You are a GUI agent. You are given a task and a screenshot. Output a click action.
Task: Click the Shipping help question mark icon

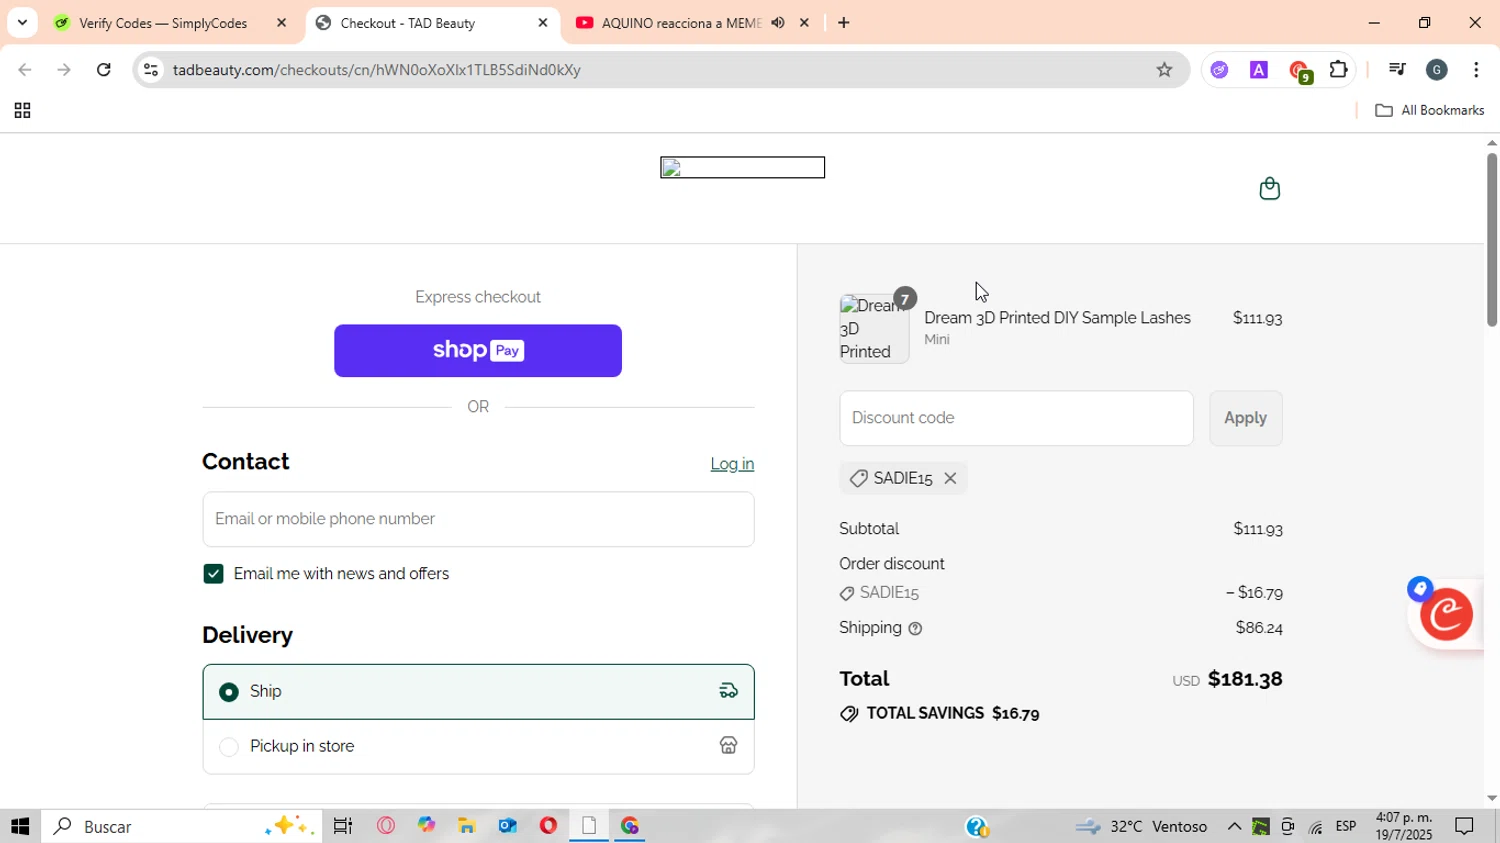tap(915, 629)
